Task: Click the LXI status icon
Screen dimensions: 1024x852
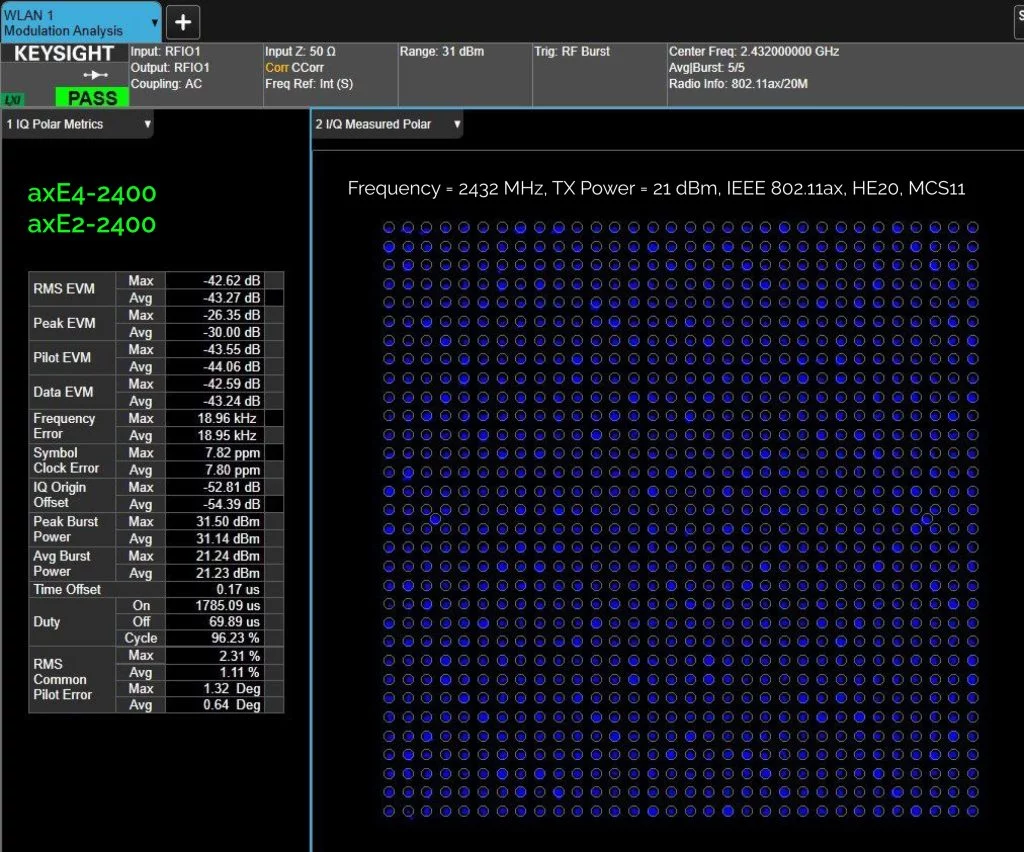Action: click(12, 99)
